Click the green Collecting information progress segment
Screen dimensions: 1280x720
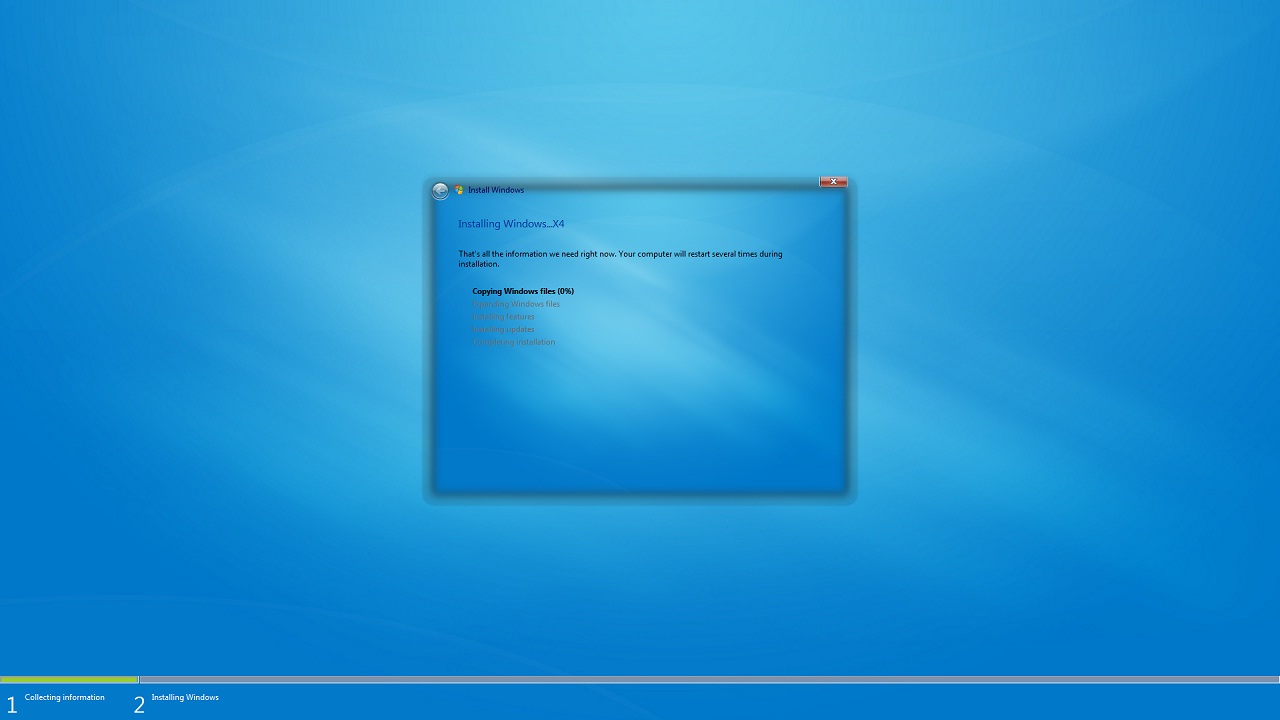tap(69, 680)
